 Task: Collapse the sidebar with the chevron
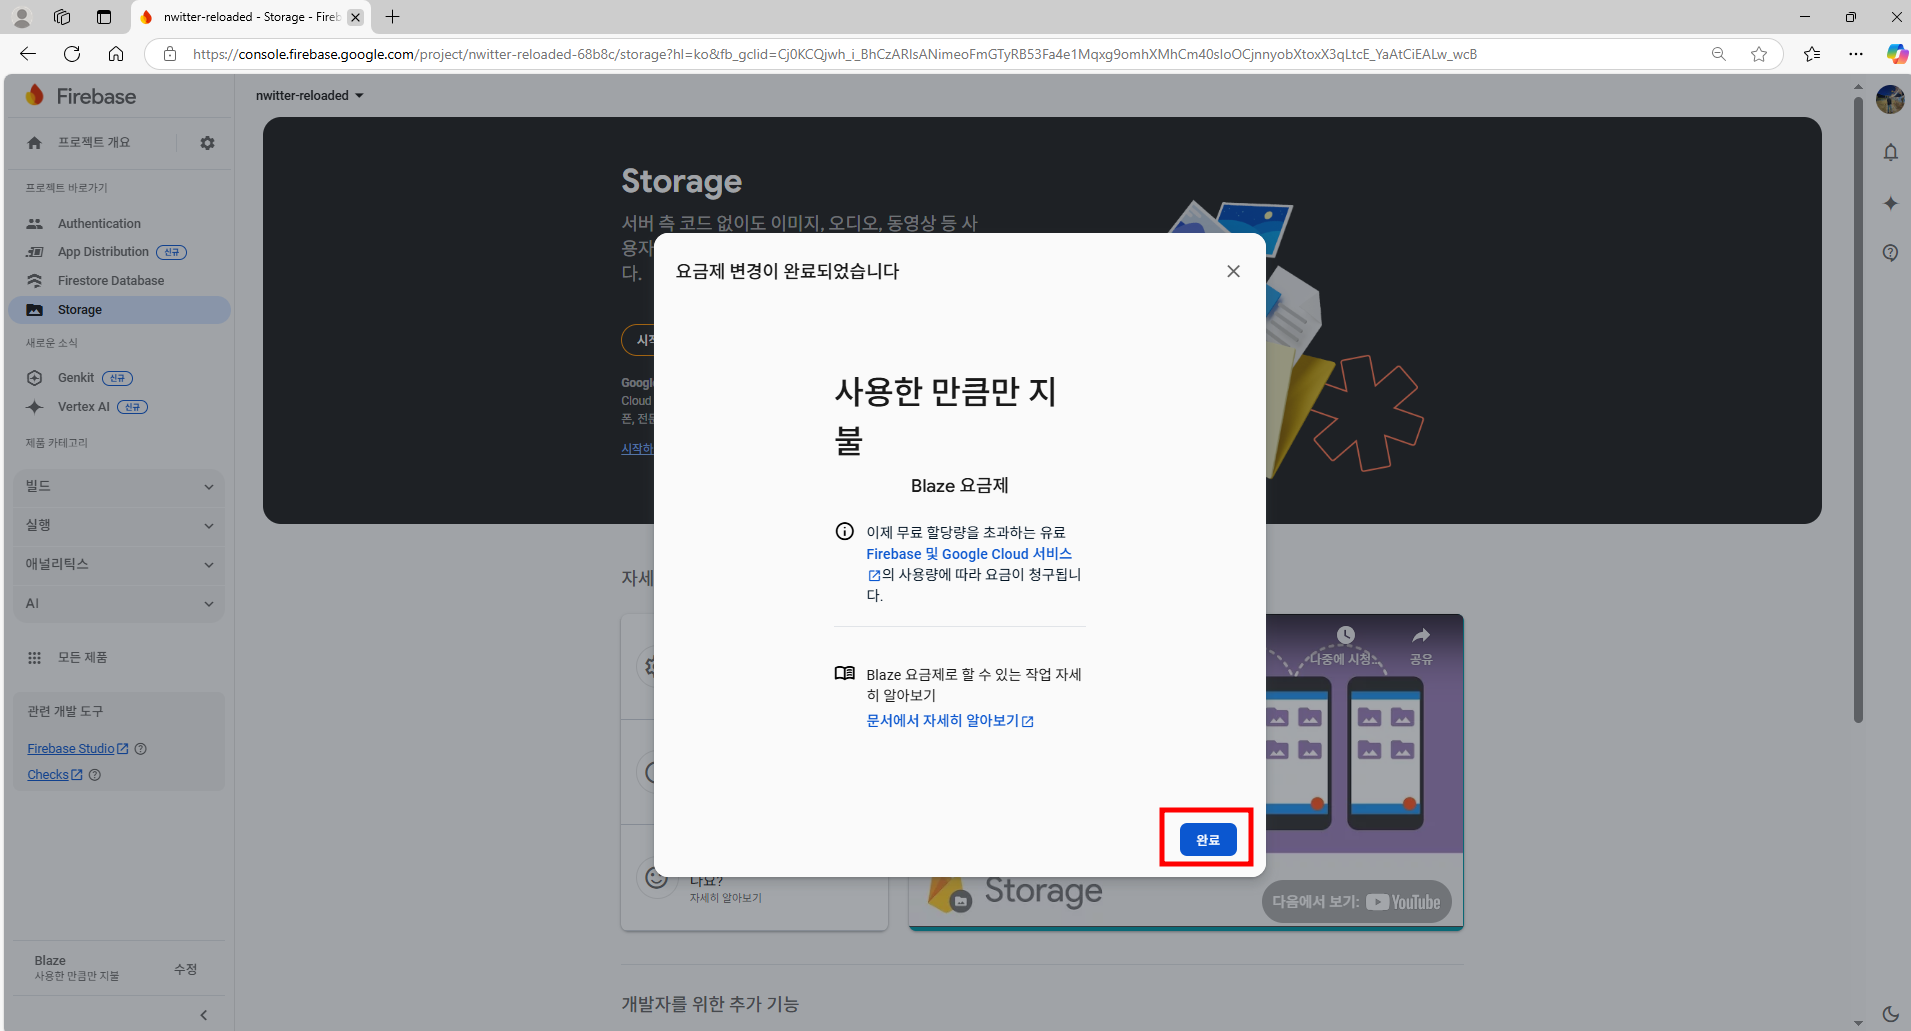tap(204, 1015)
